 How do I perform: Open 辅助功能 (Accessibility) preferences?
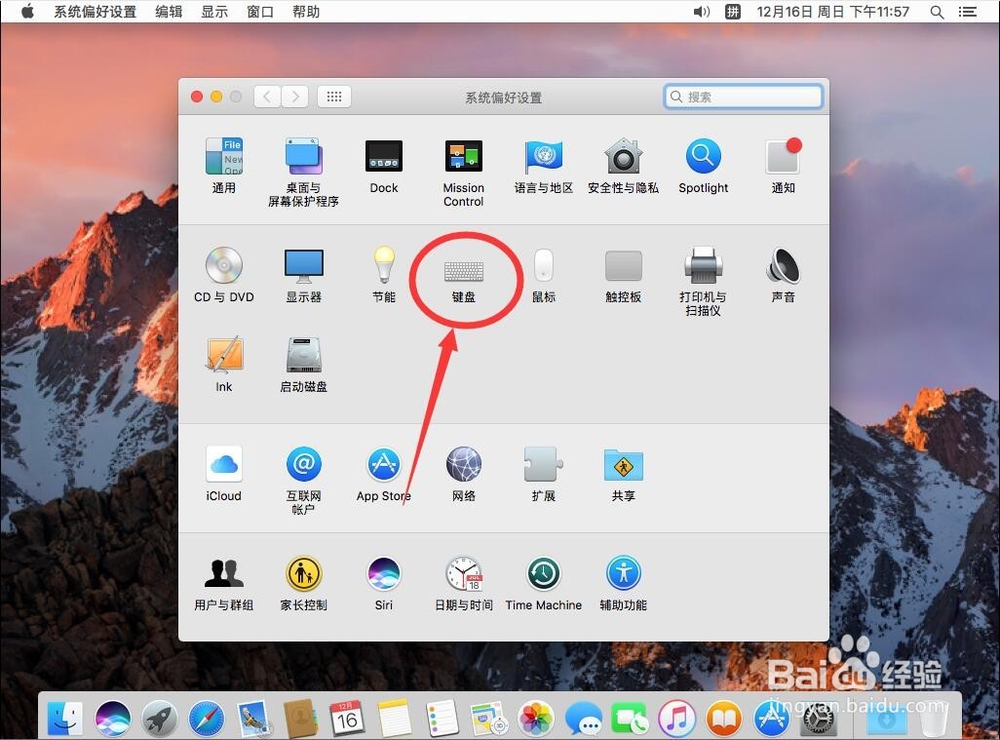[623, 582]
